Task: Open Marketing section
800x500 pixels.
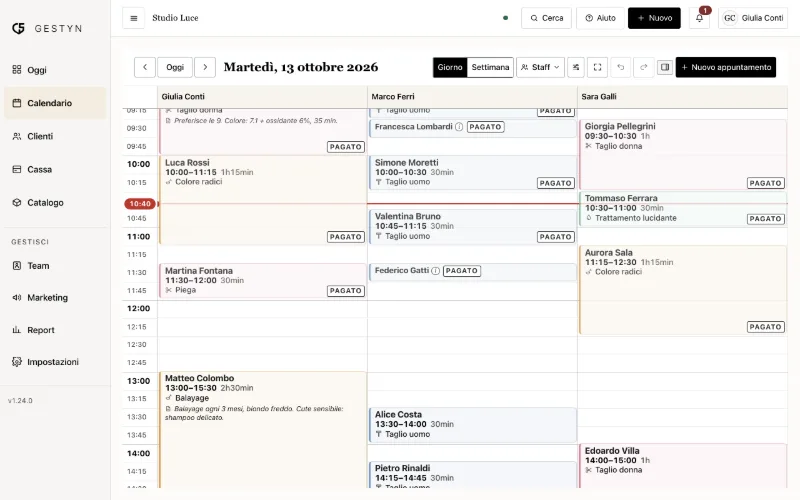Action: coord(55,297)
